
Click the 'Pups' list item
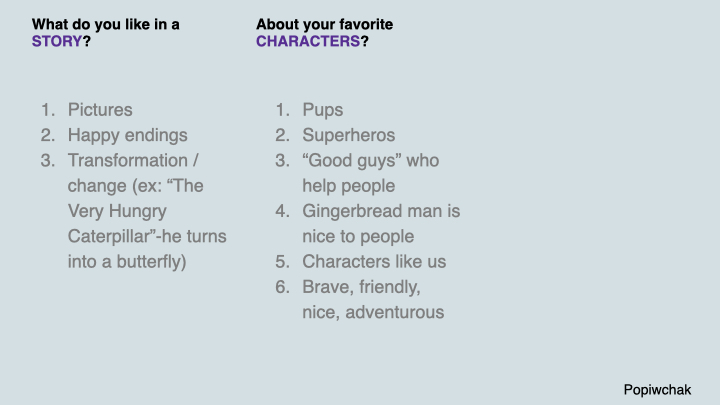coord(323,110)
